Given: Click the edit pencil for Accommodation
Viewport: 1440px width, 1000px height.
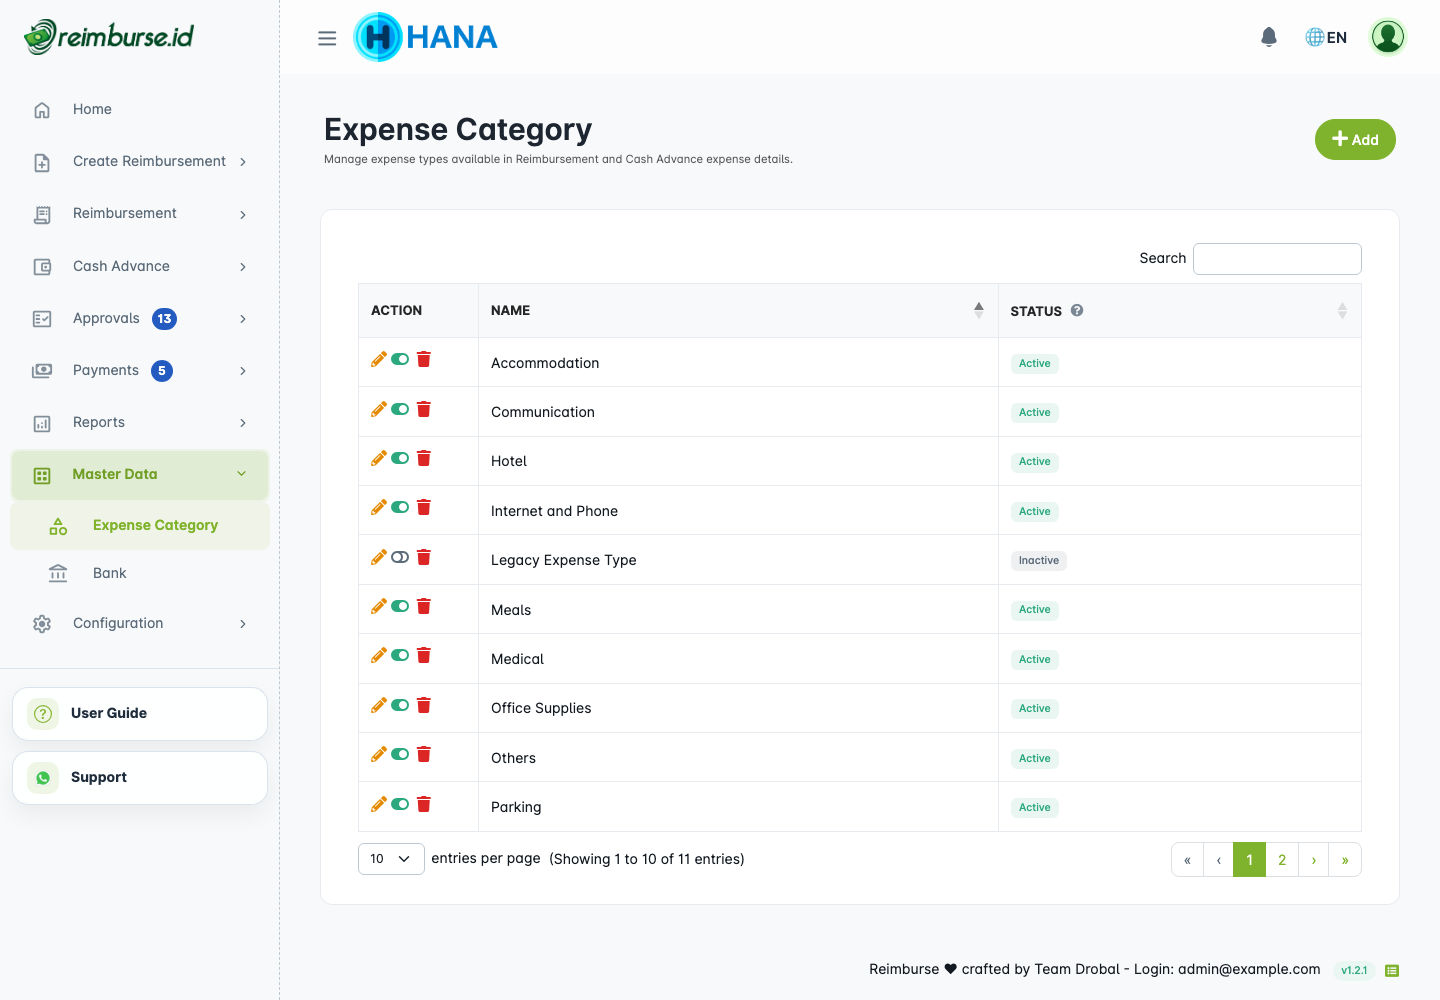Looking at the screenshot, I should (x=379, y=359).
